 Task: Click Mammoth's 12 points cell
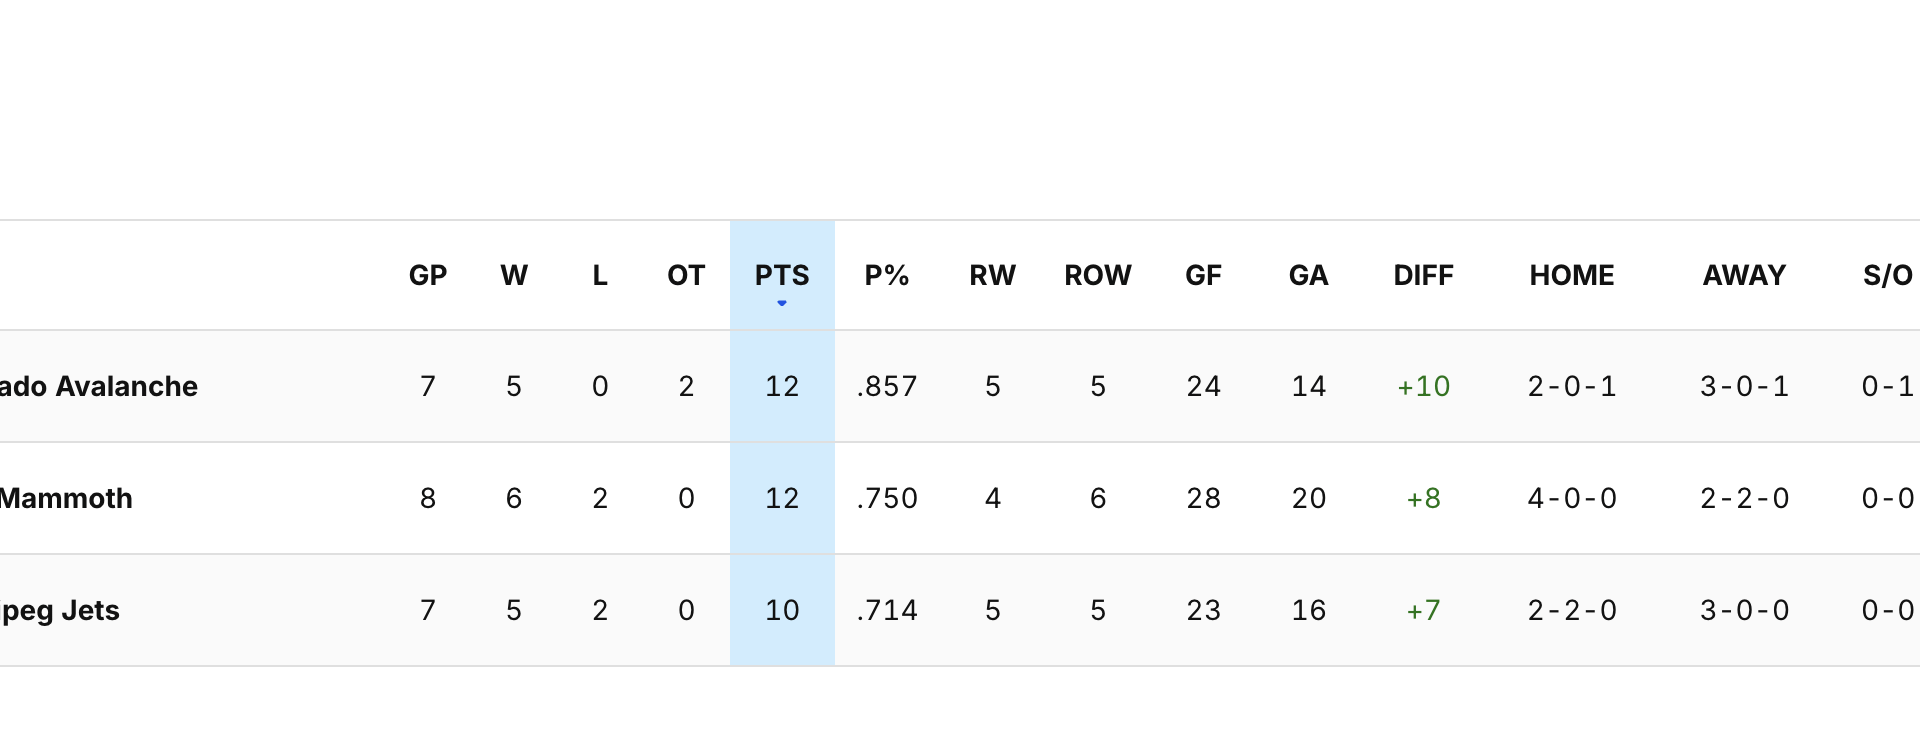pos(781,498)
